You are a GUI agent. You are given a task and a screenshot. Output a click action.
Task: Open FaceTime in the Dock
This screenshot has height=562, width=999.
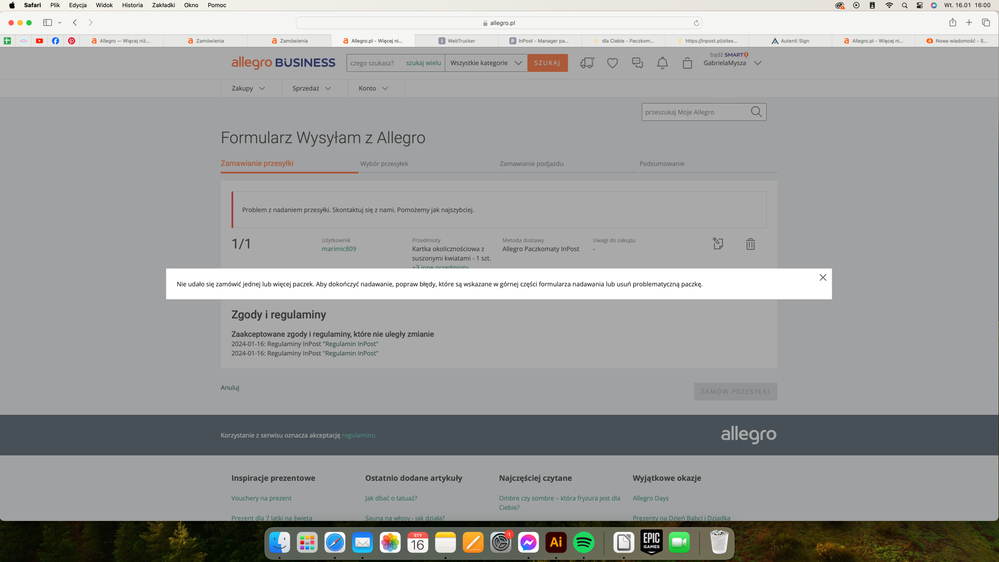[x=679, y=542]
